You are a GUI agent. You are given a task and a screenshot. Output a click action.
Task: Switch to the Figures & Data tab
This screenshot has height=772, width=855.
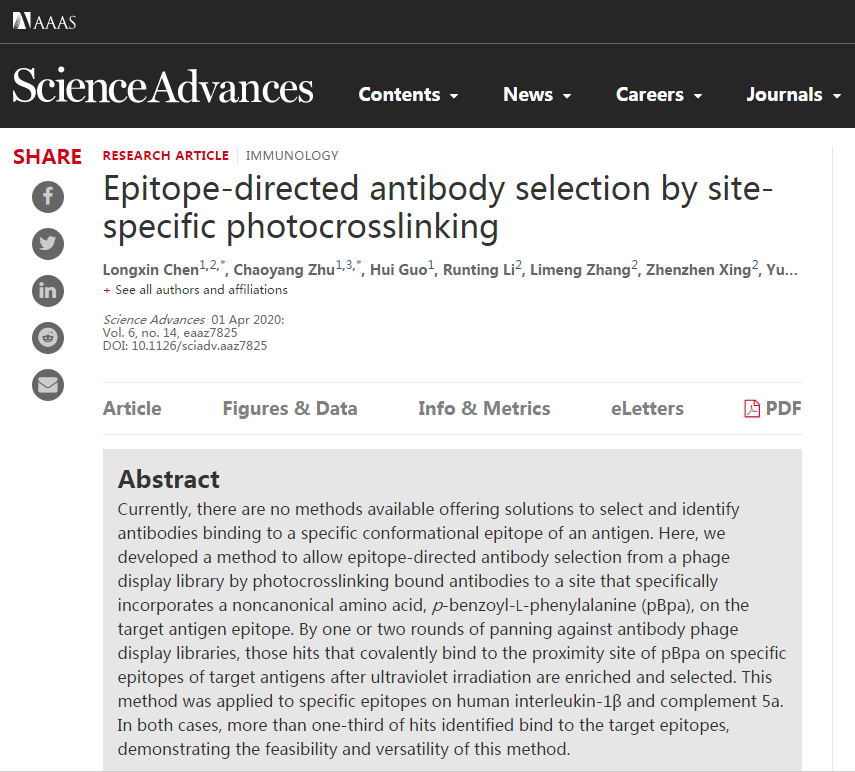(289, 408)
